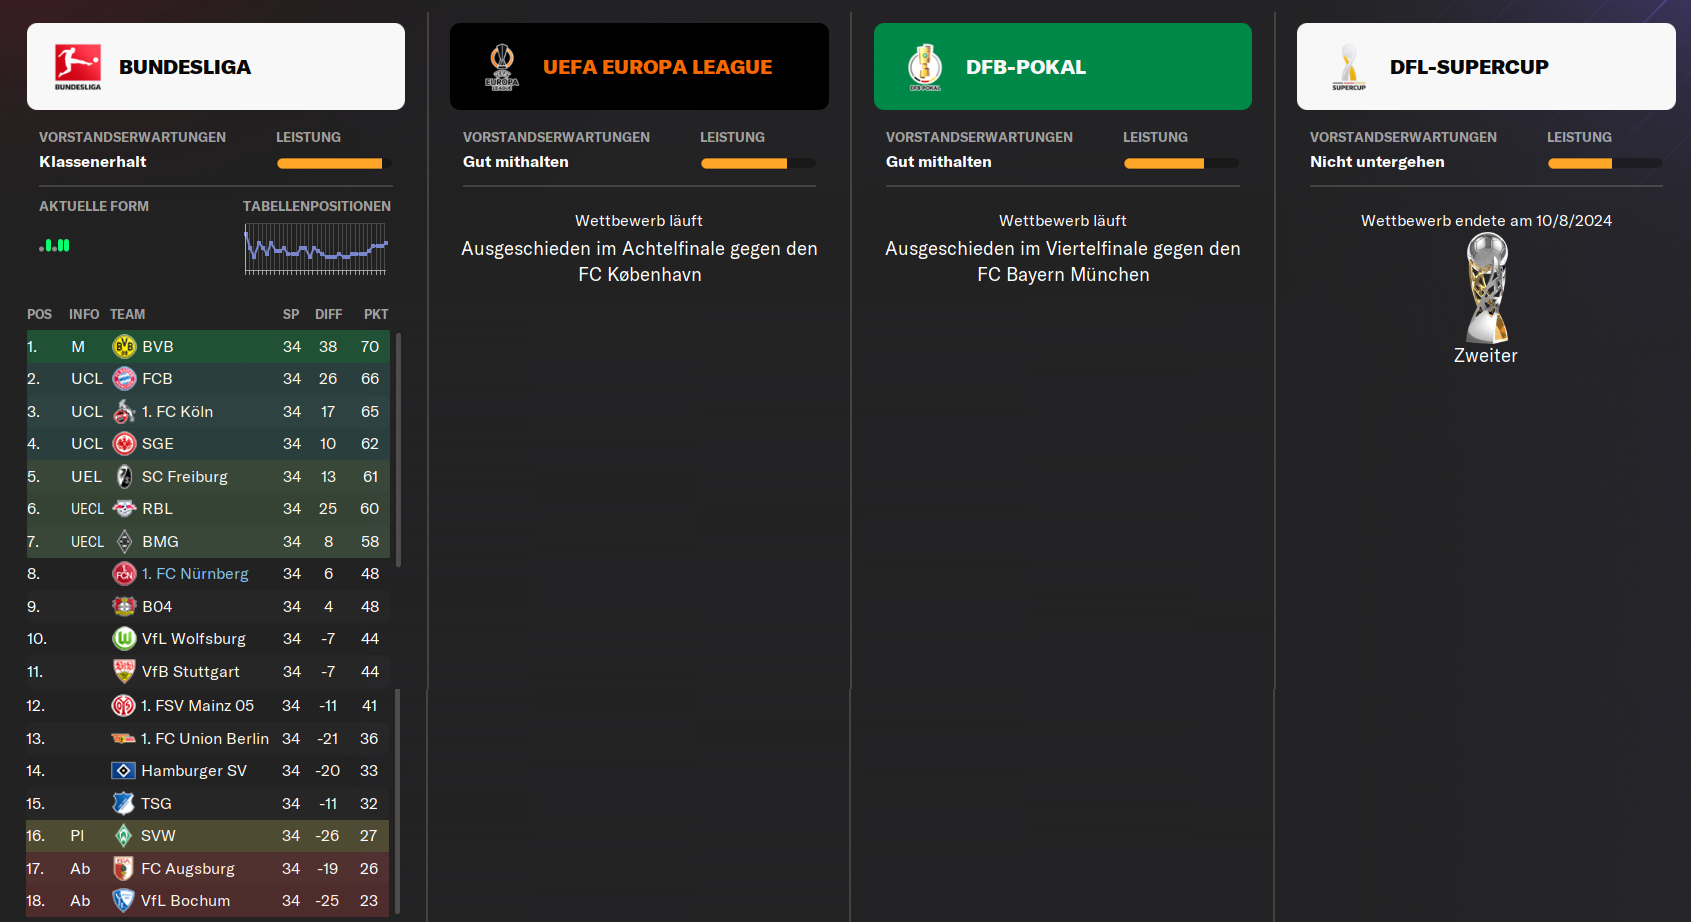Open the Bundesliga competition header

[x=216, y=67]
